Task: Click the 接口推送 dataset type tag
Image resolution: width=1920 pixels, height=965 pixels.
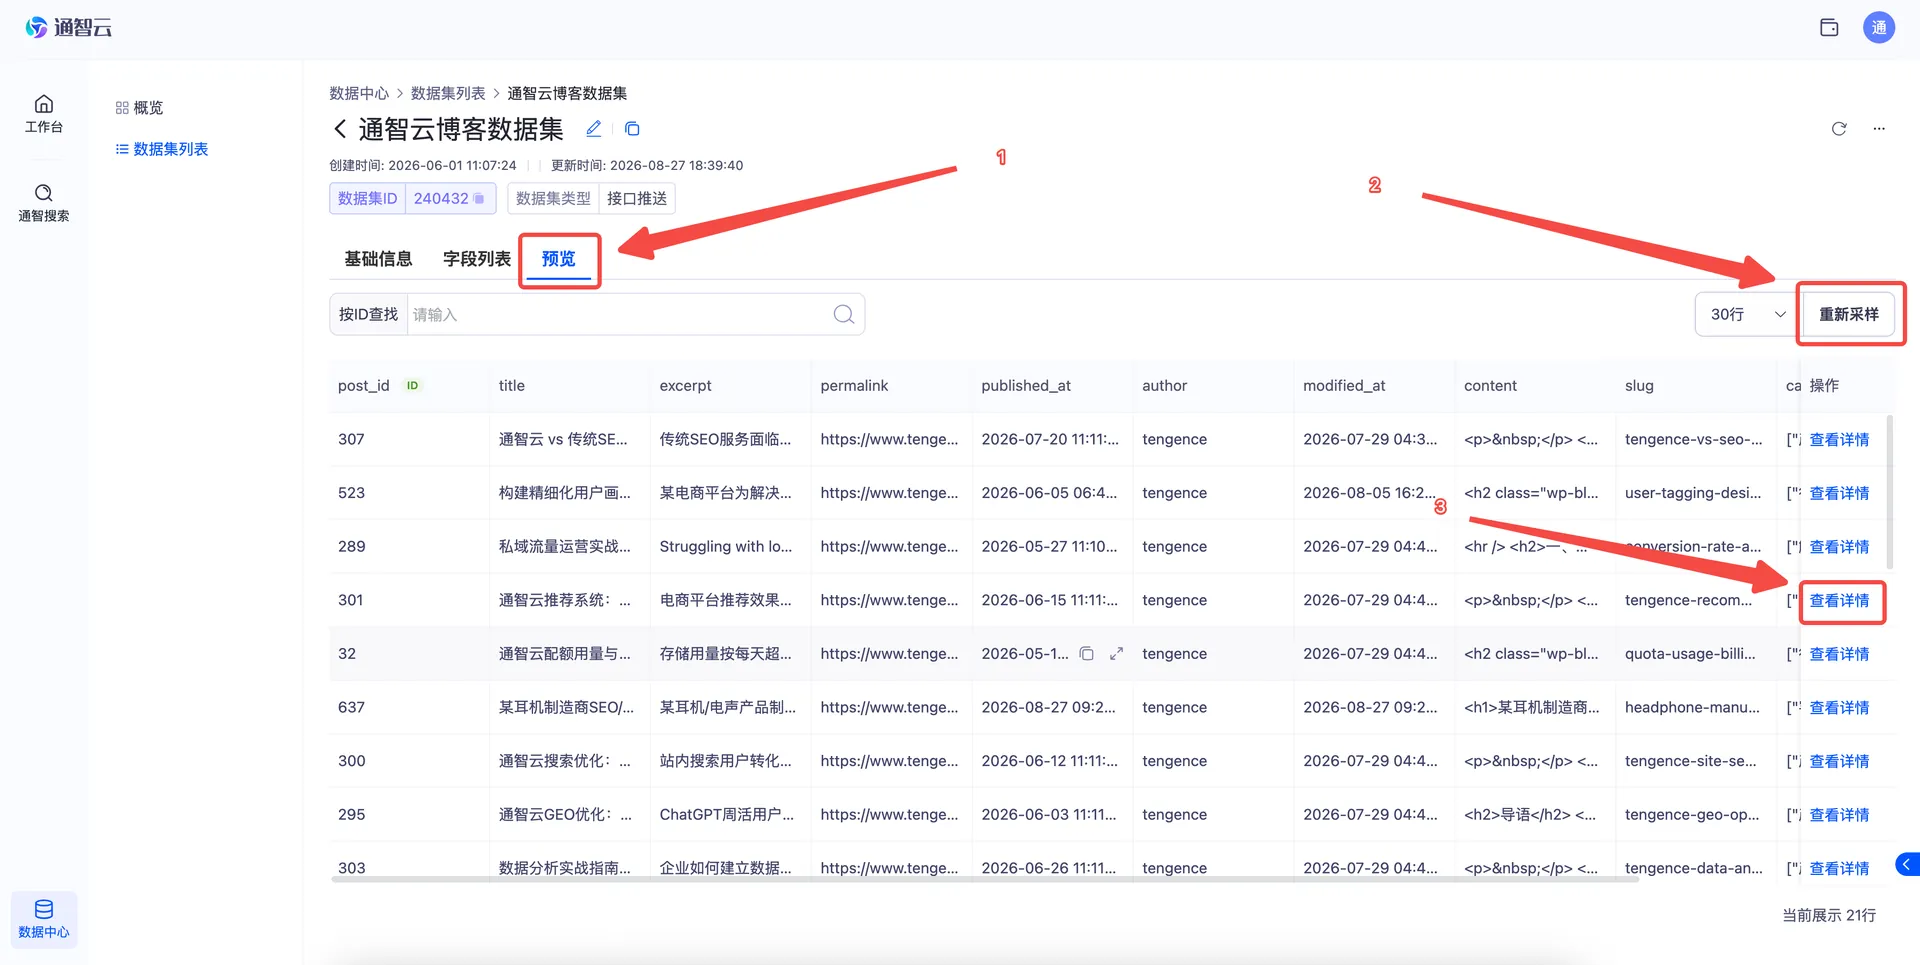Action: point(637,199)
